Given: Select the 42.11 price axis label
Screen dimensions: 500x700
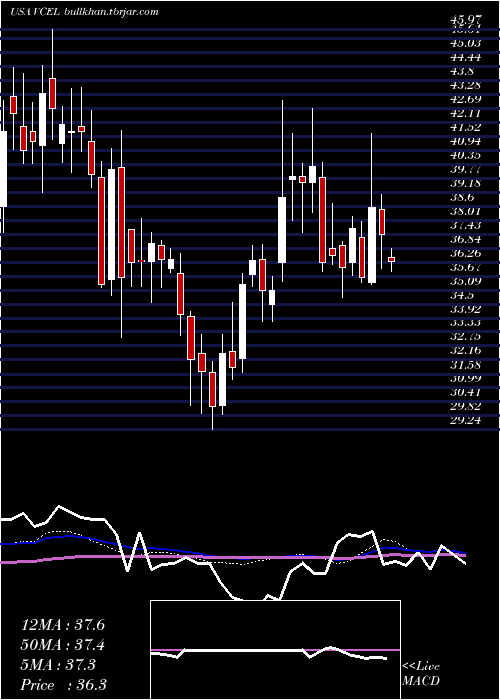Looking at the screenshot, I should click(466, 113).
